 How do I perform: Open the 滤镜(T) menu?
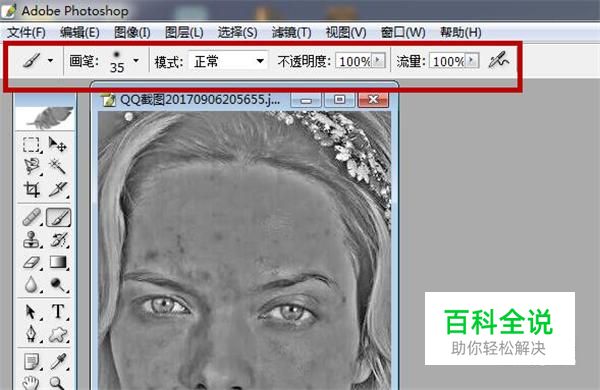(291, 33)
